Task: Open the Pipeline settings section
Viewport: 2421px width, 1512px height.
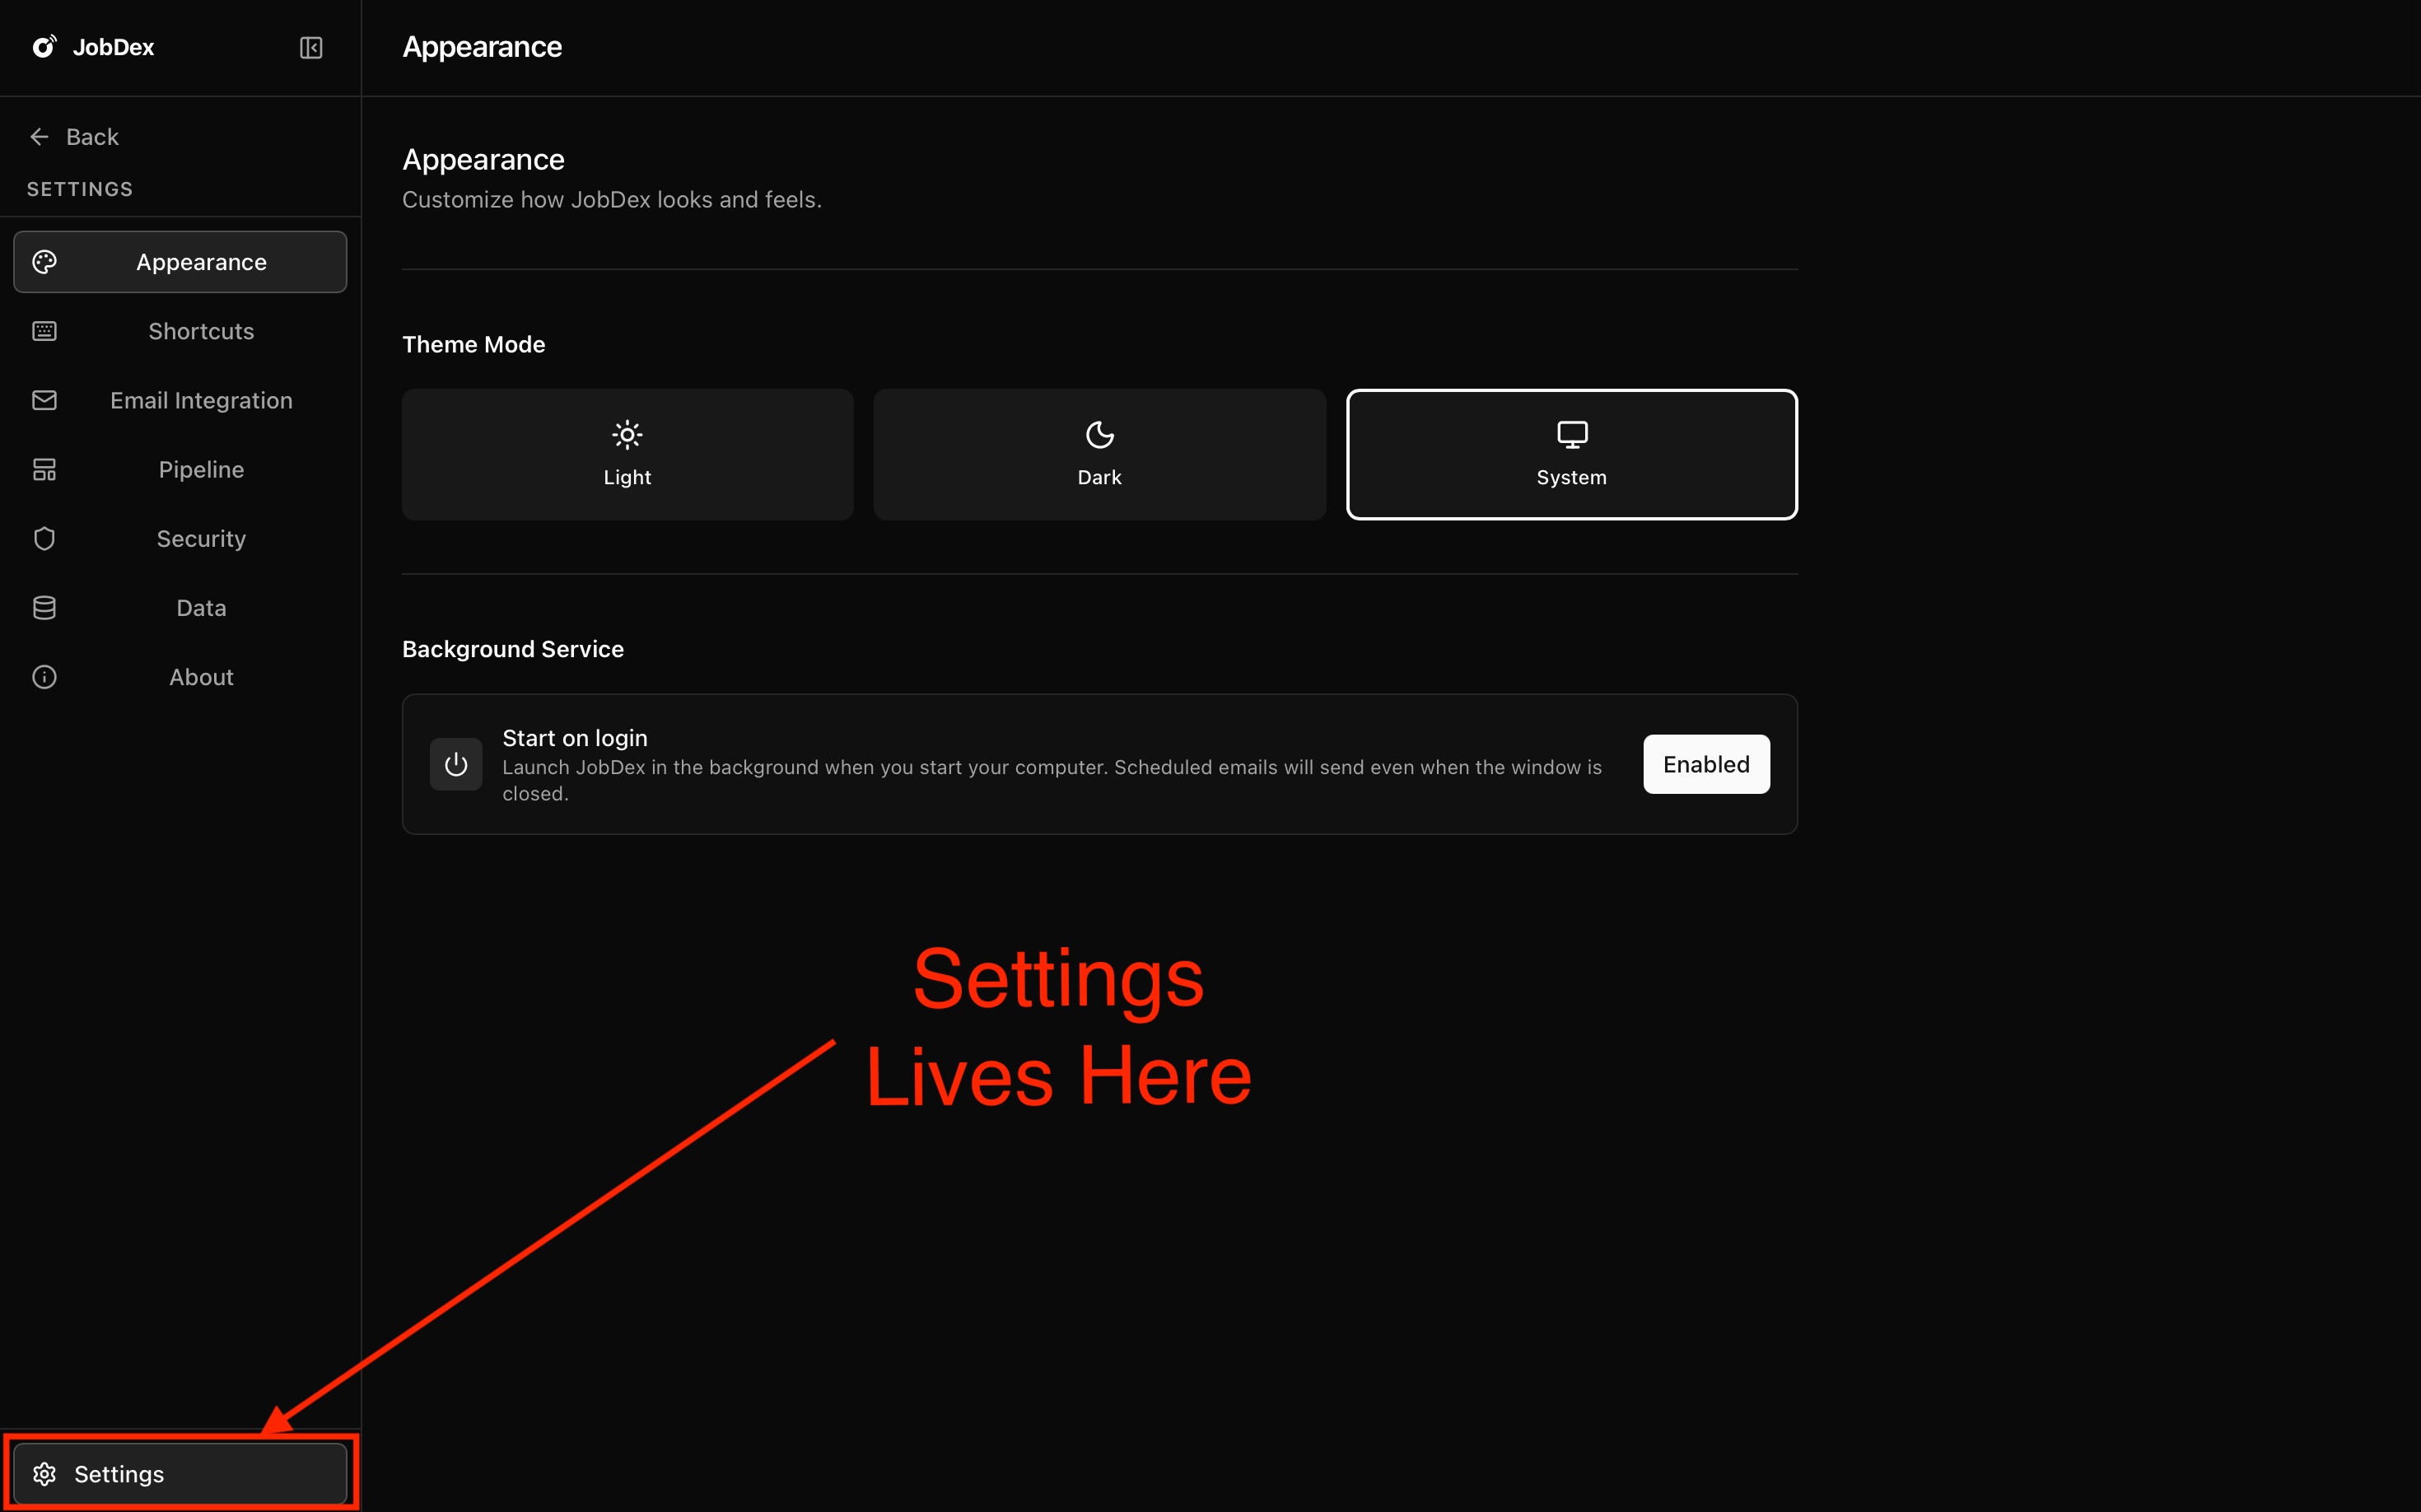Action: (x=180, y=469)
